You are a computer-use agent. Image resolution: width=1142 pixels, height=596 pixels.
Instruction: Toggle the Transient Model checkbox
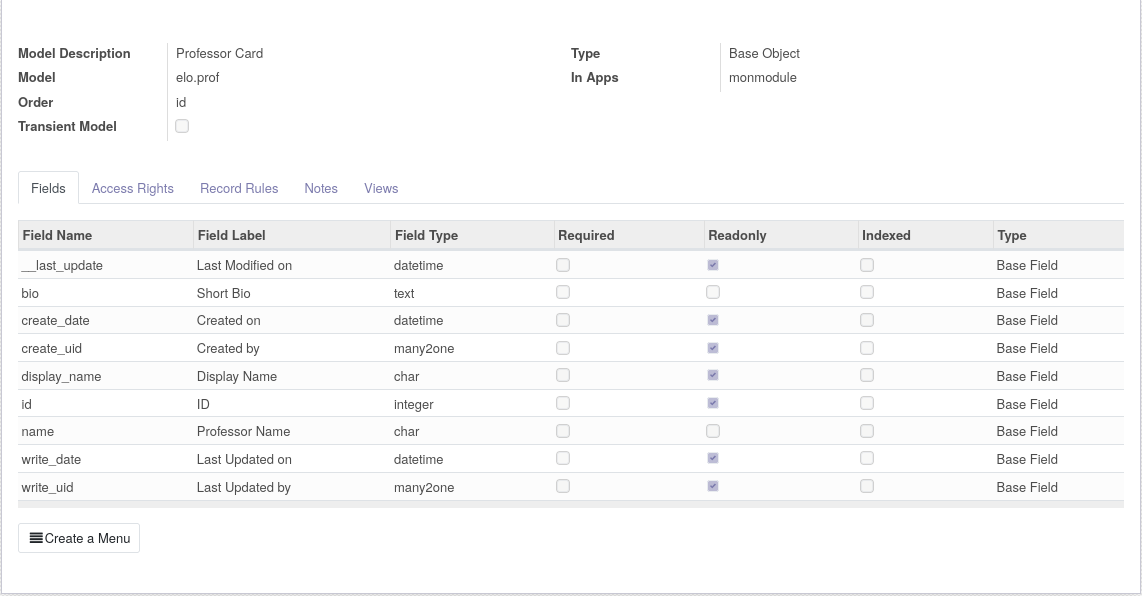click(182, 126)
